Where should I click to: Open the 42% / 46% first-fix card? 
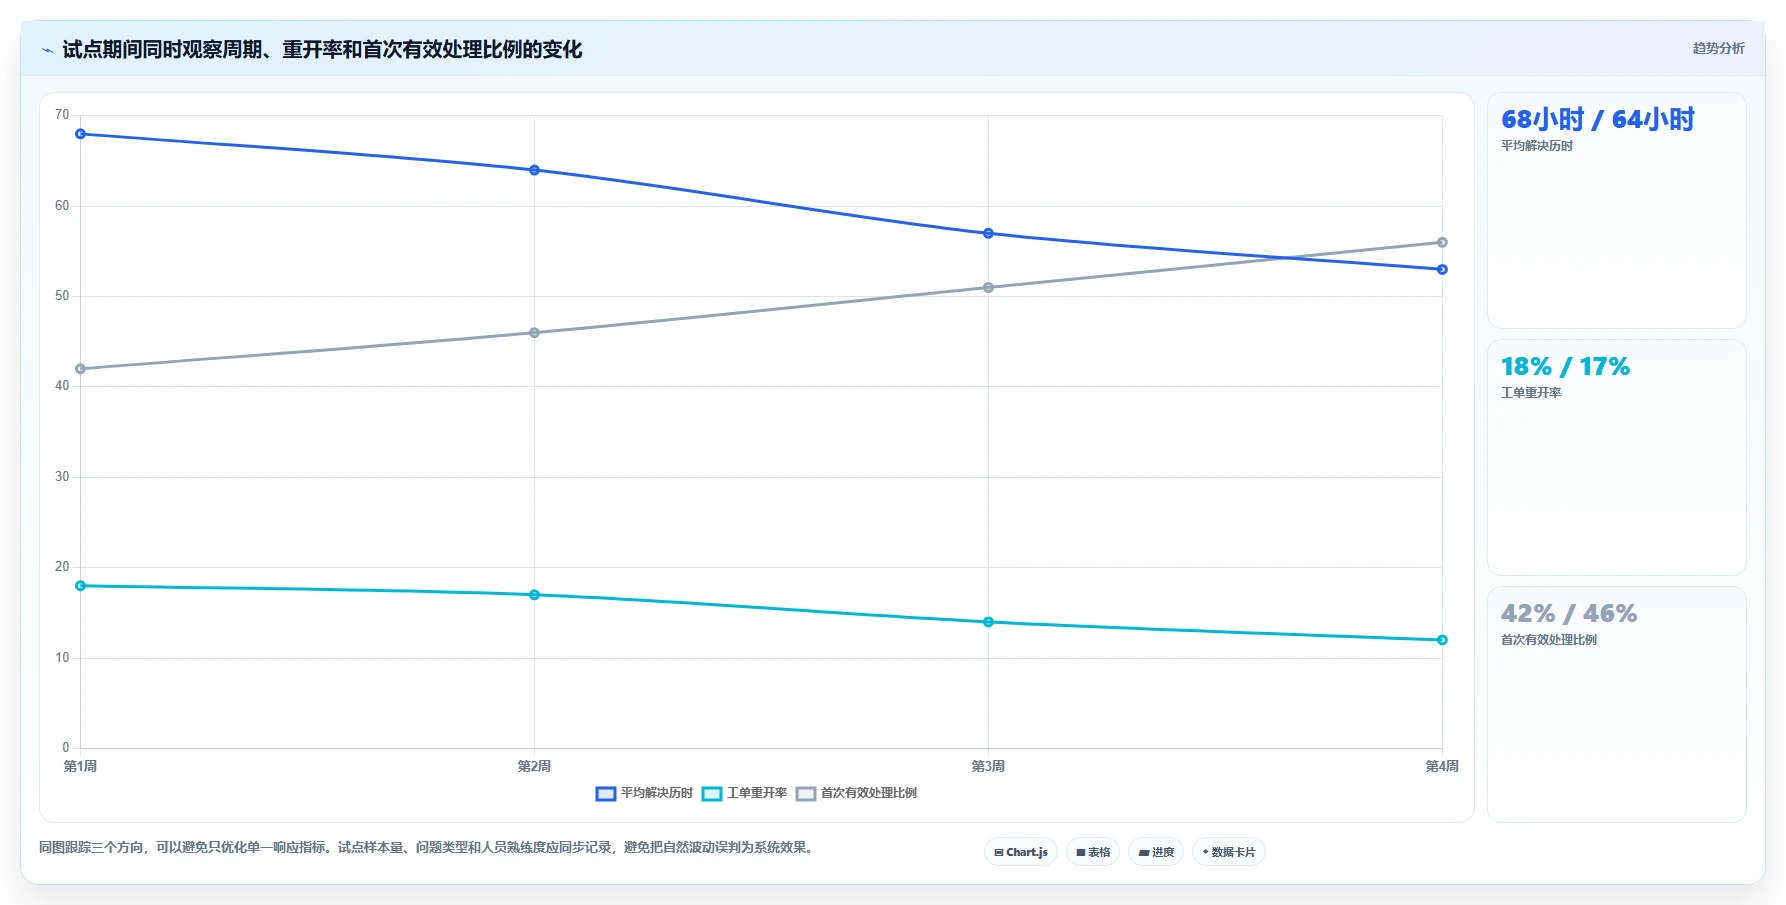1617,705
